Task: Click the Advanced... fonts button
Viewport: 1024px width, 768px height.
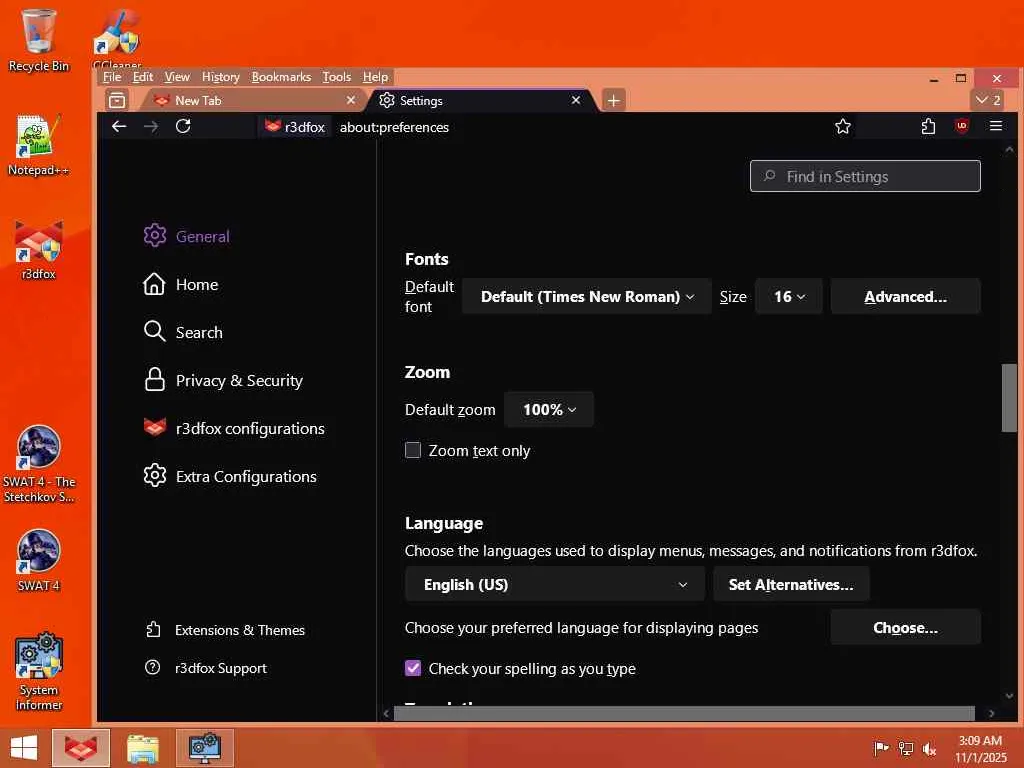Action: point(905,296)
